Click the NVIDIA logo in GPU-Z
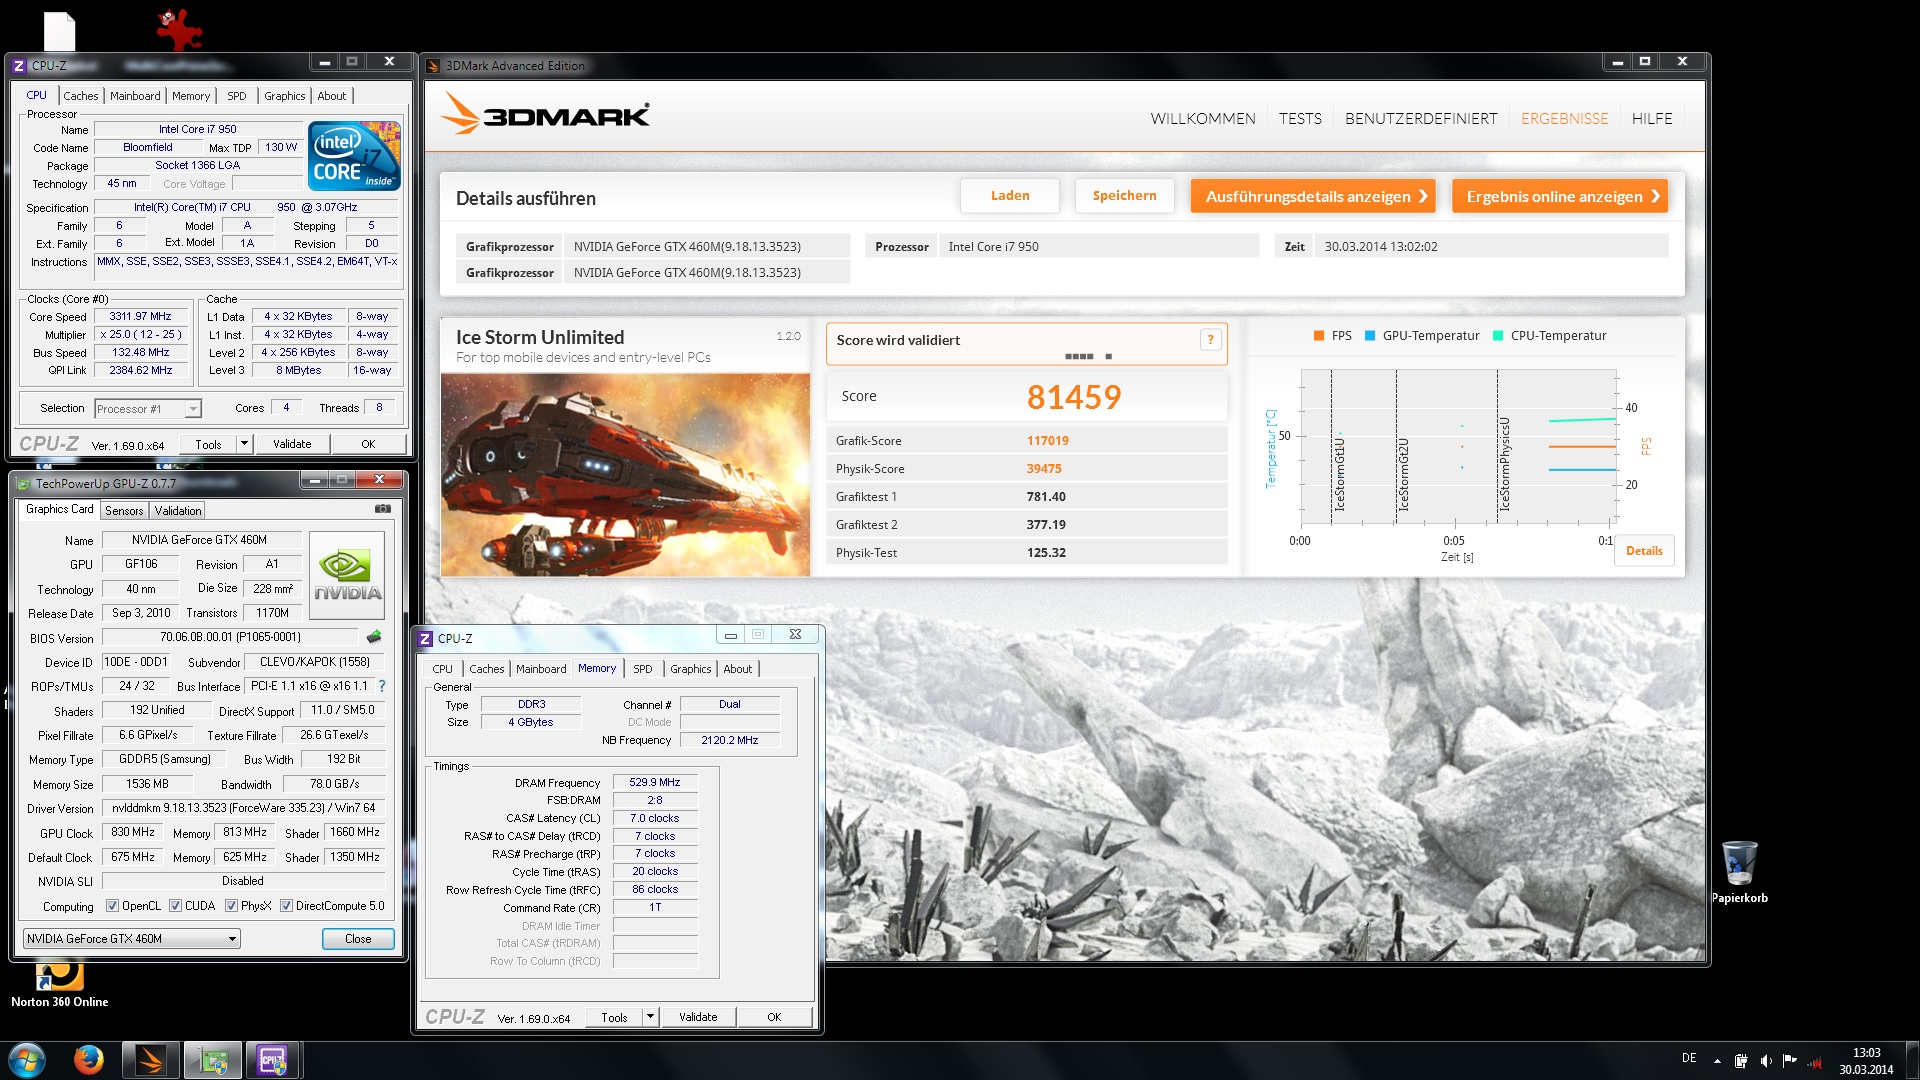This screenshot has height=1080, width=1920. [347, 575]
